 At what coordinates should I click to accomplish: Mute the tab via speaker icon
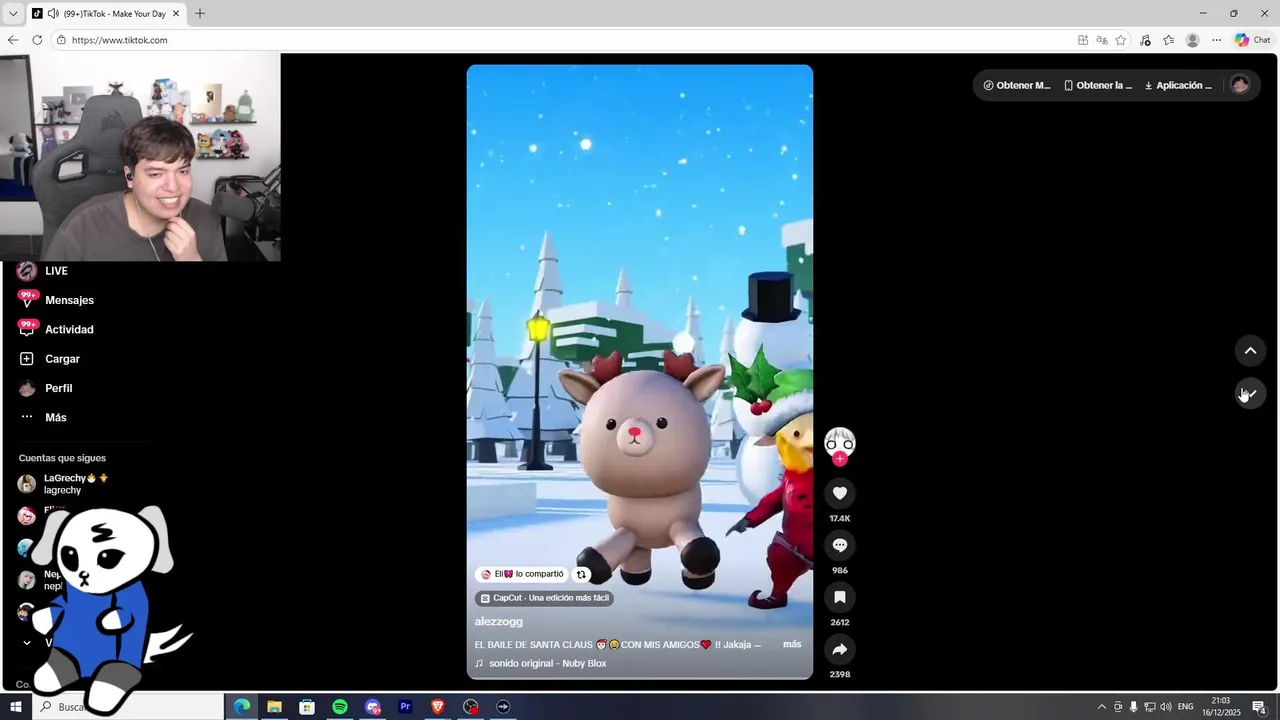[x=53, y=14]
